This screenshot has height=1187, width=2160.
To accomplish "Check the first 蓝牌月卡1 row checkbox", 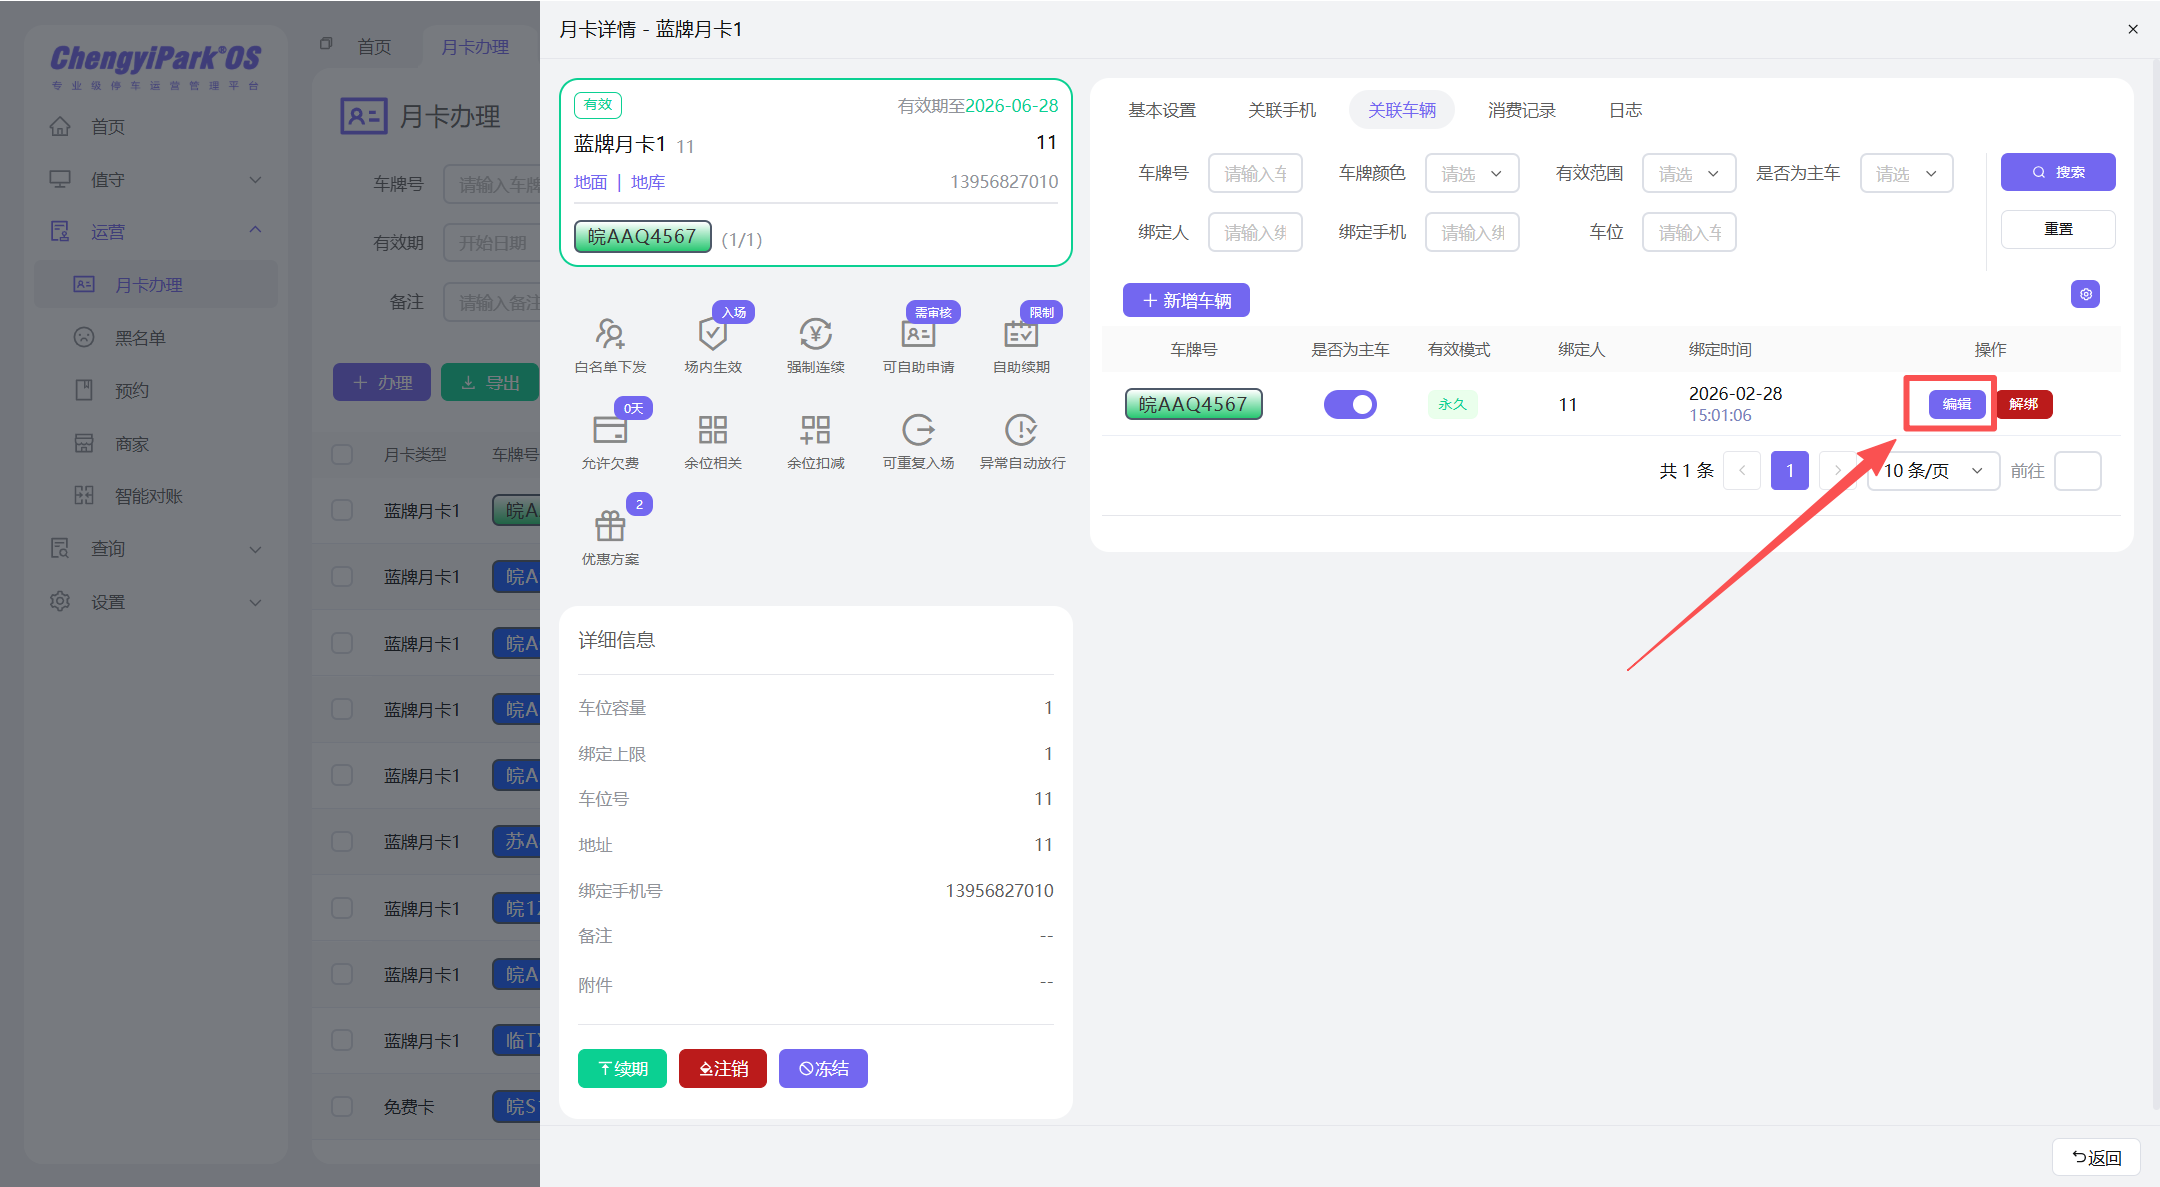I will tap(342, 510).
